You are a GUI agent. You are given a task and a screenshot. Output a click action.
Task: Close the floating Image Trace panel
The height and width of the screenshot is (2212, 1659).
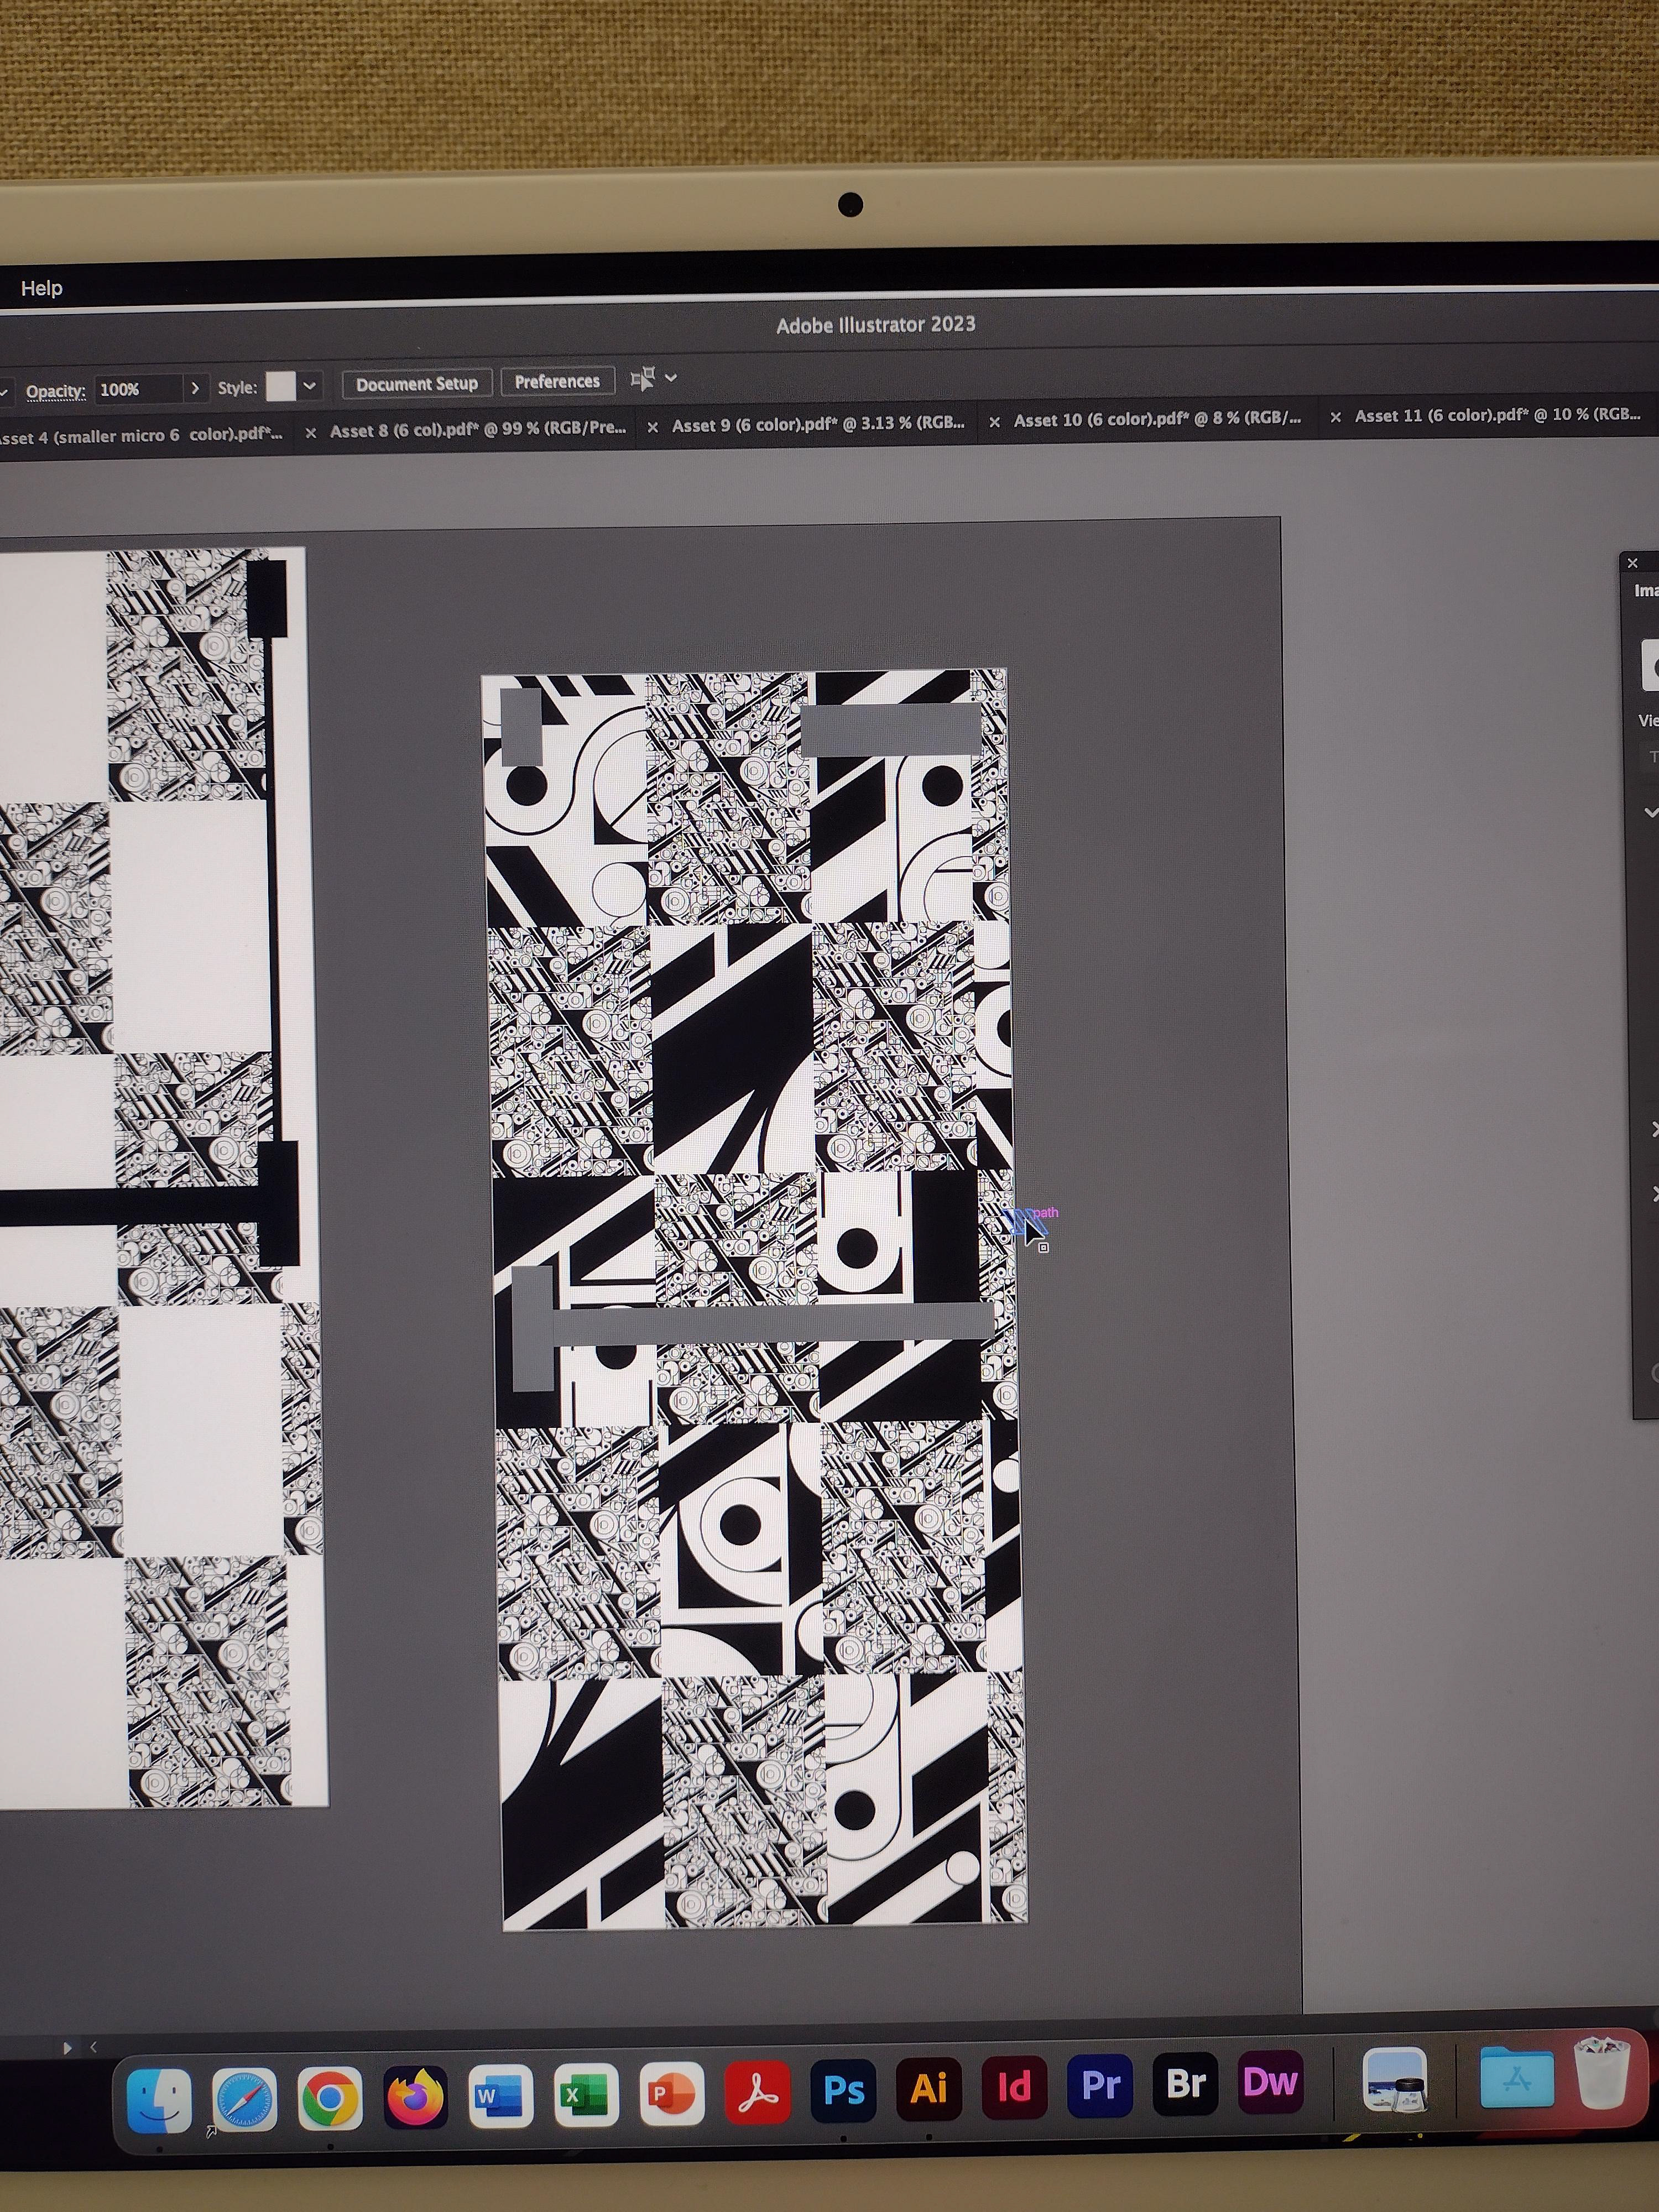[1633, 563]
